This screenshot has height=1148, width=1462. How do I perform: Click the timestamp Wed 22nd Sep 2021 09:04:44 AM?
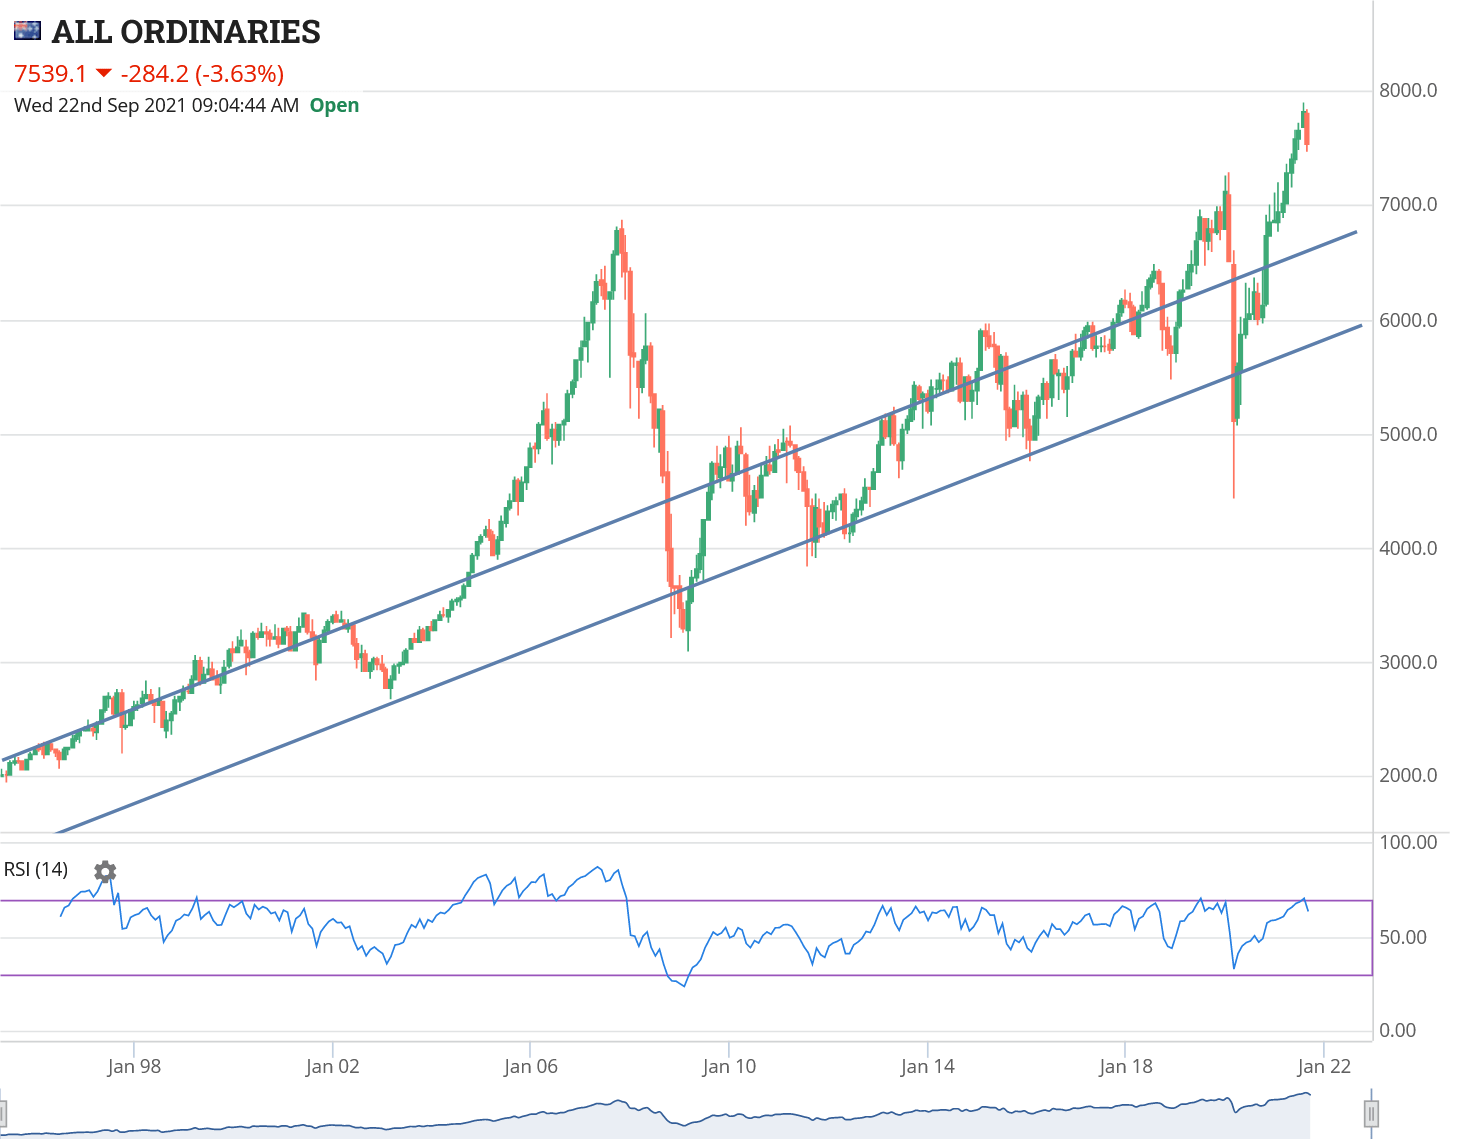pos(156,105)
